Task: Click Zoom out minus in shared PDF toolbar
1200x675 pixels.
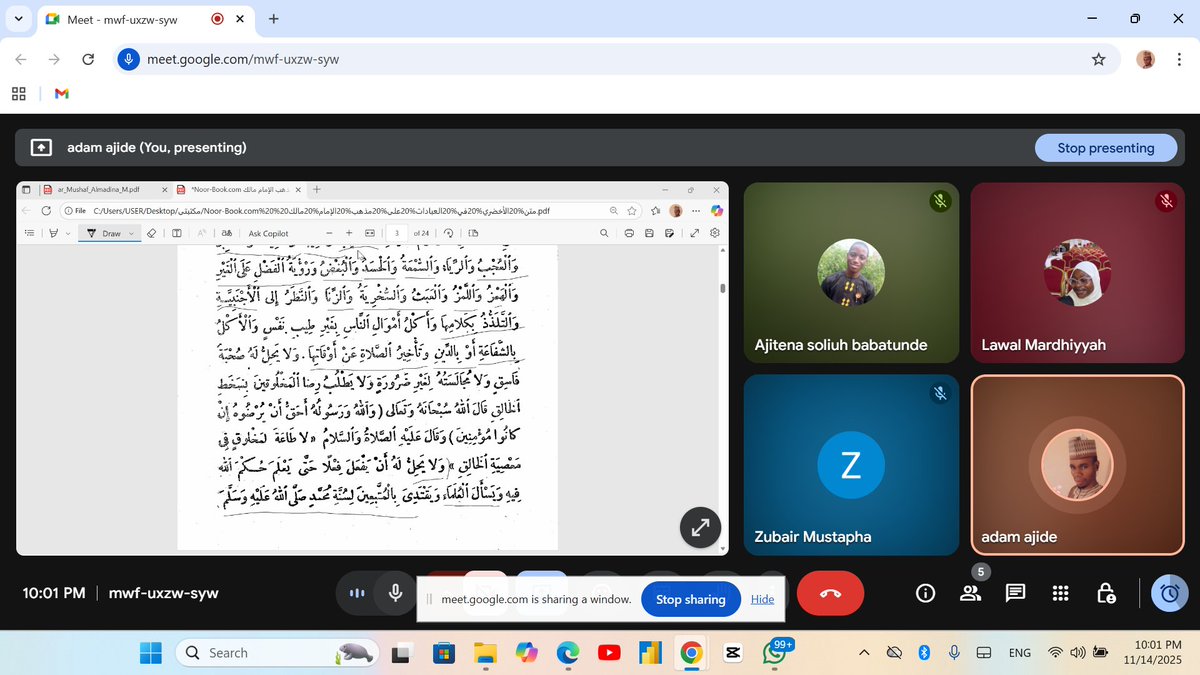Action: [329, 233]
